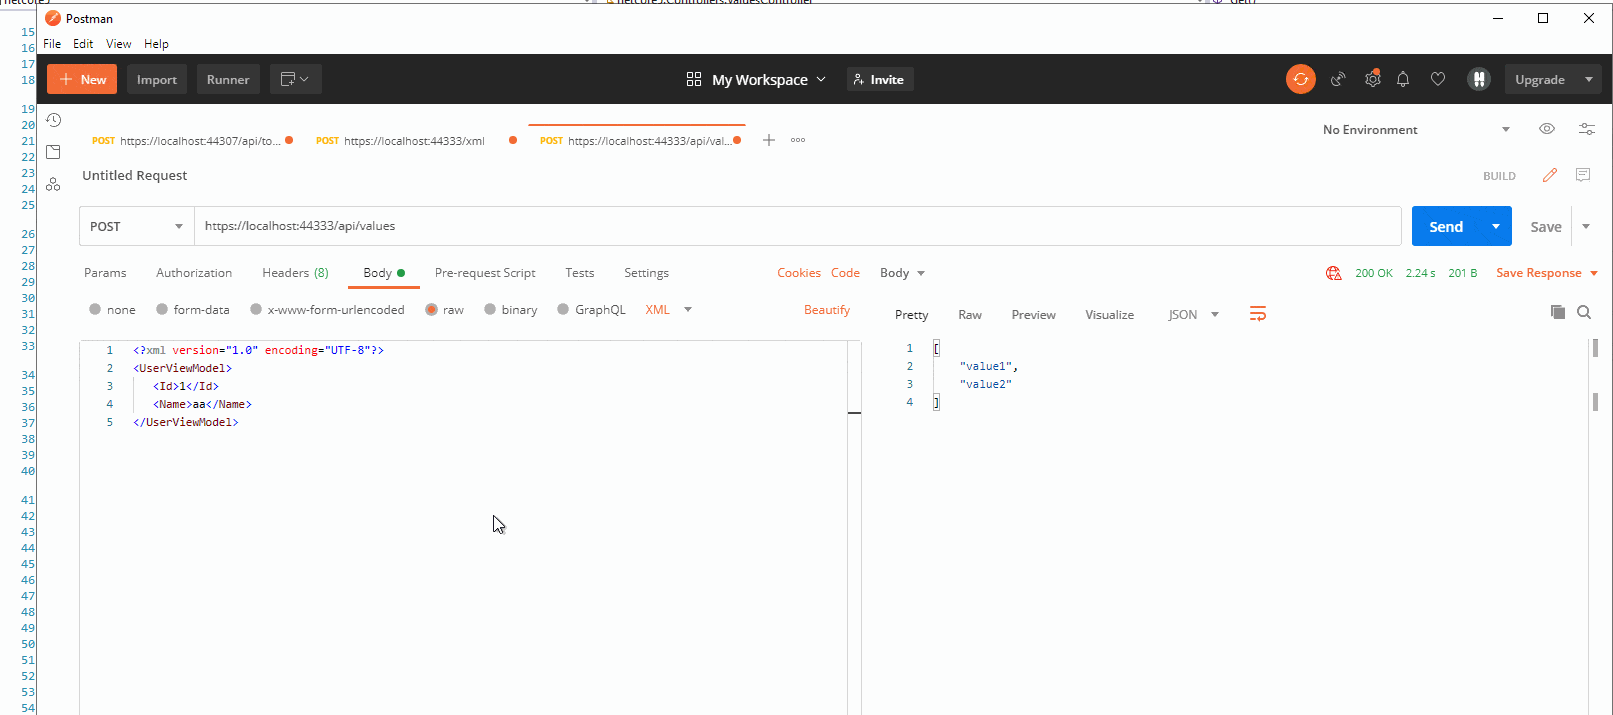Open tab options three-dots menu
Image resolution: width=1613 pixels, height=715 pixels.
798,140
